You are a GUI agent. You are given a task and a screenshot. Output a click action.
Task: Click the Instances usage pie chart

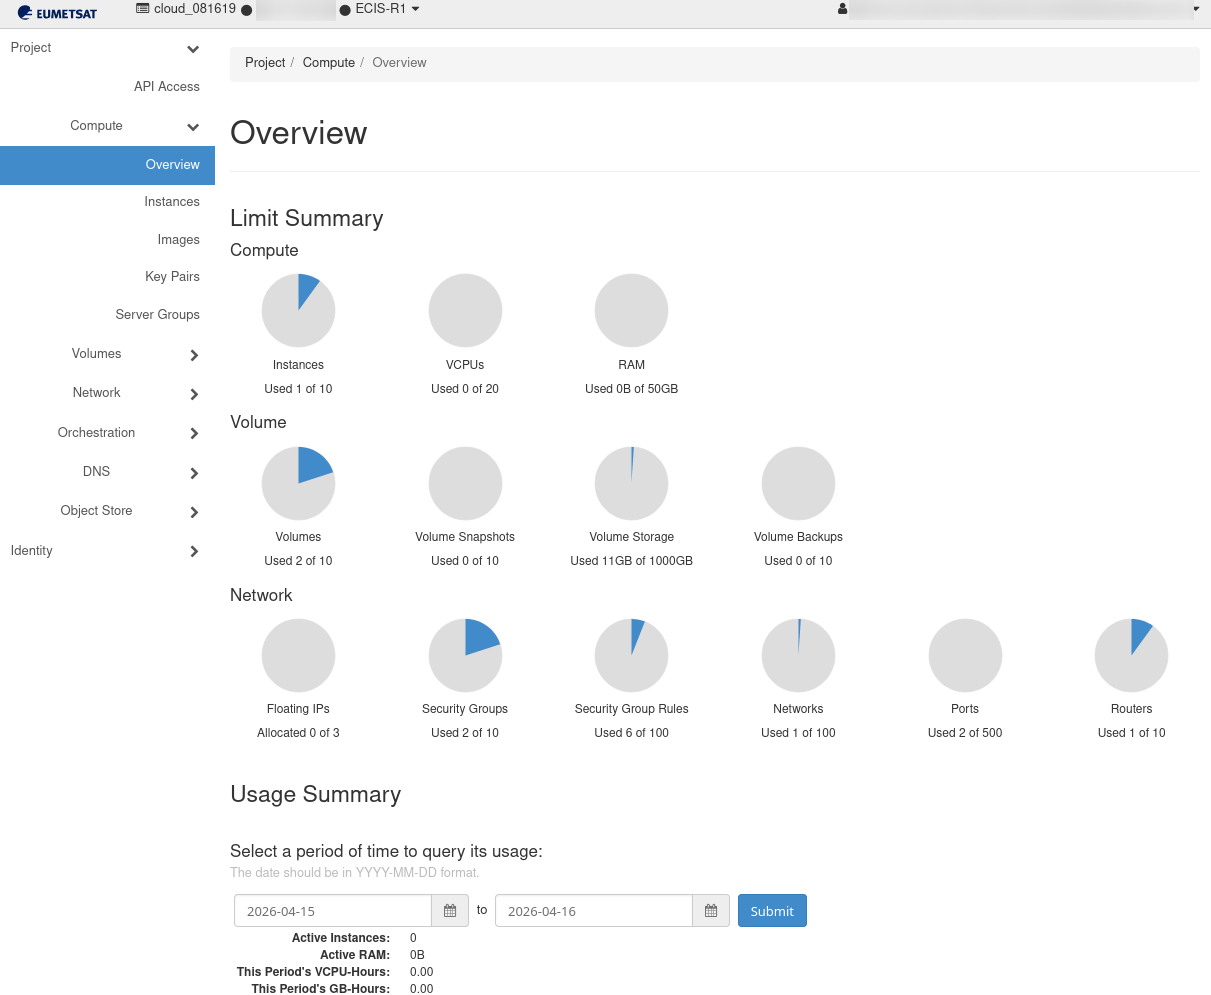coord(298,311)
